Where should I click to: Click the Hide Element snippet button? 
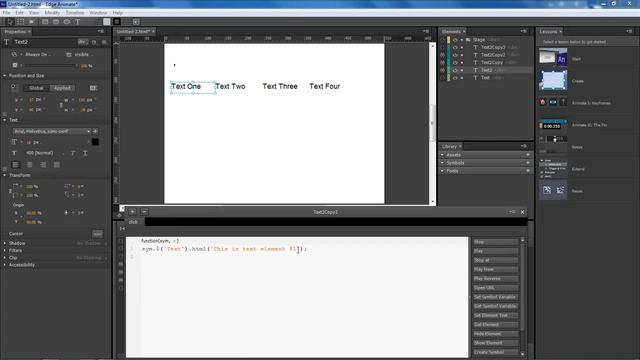click(x=496, y=334)
